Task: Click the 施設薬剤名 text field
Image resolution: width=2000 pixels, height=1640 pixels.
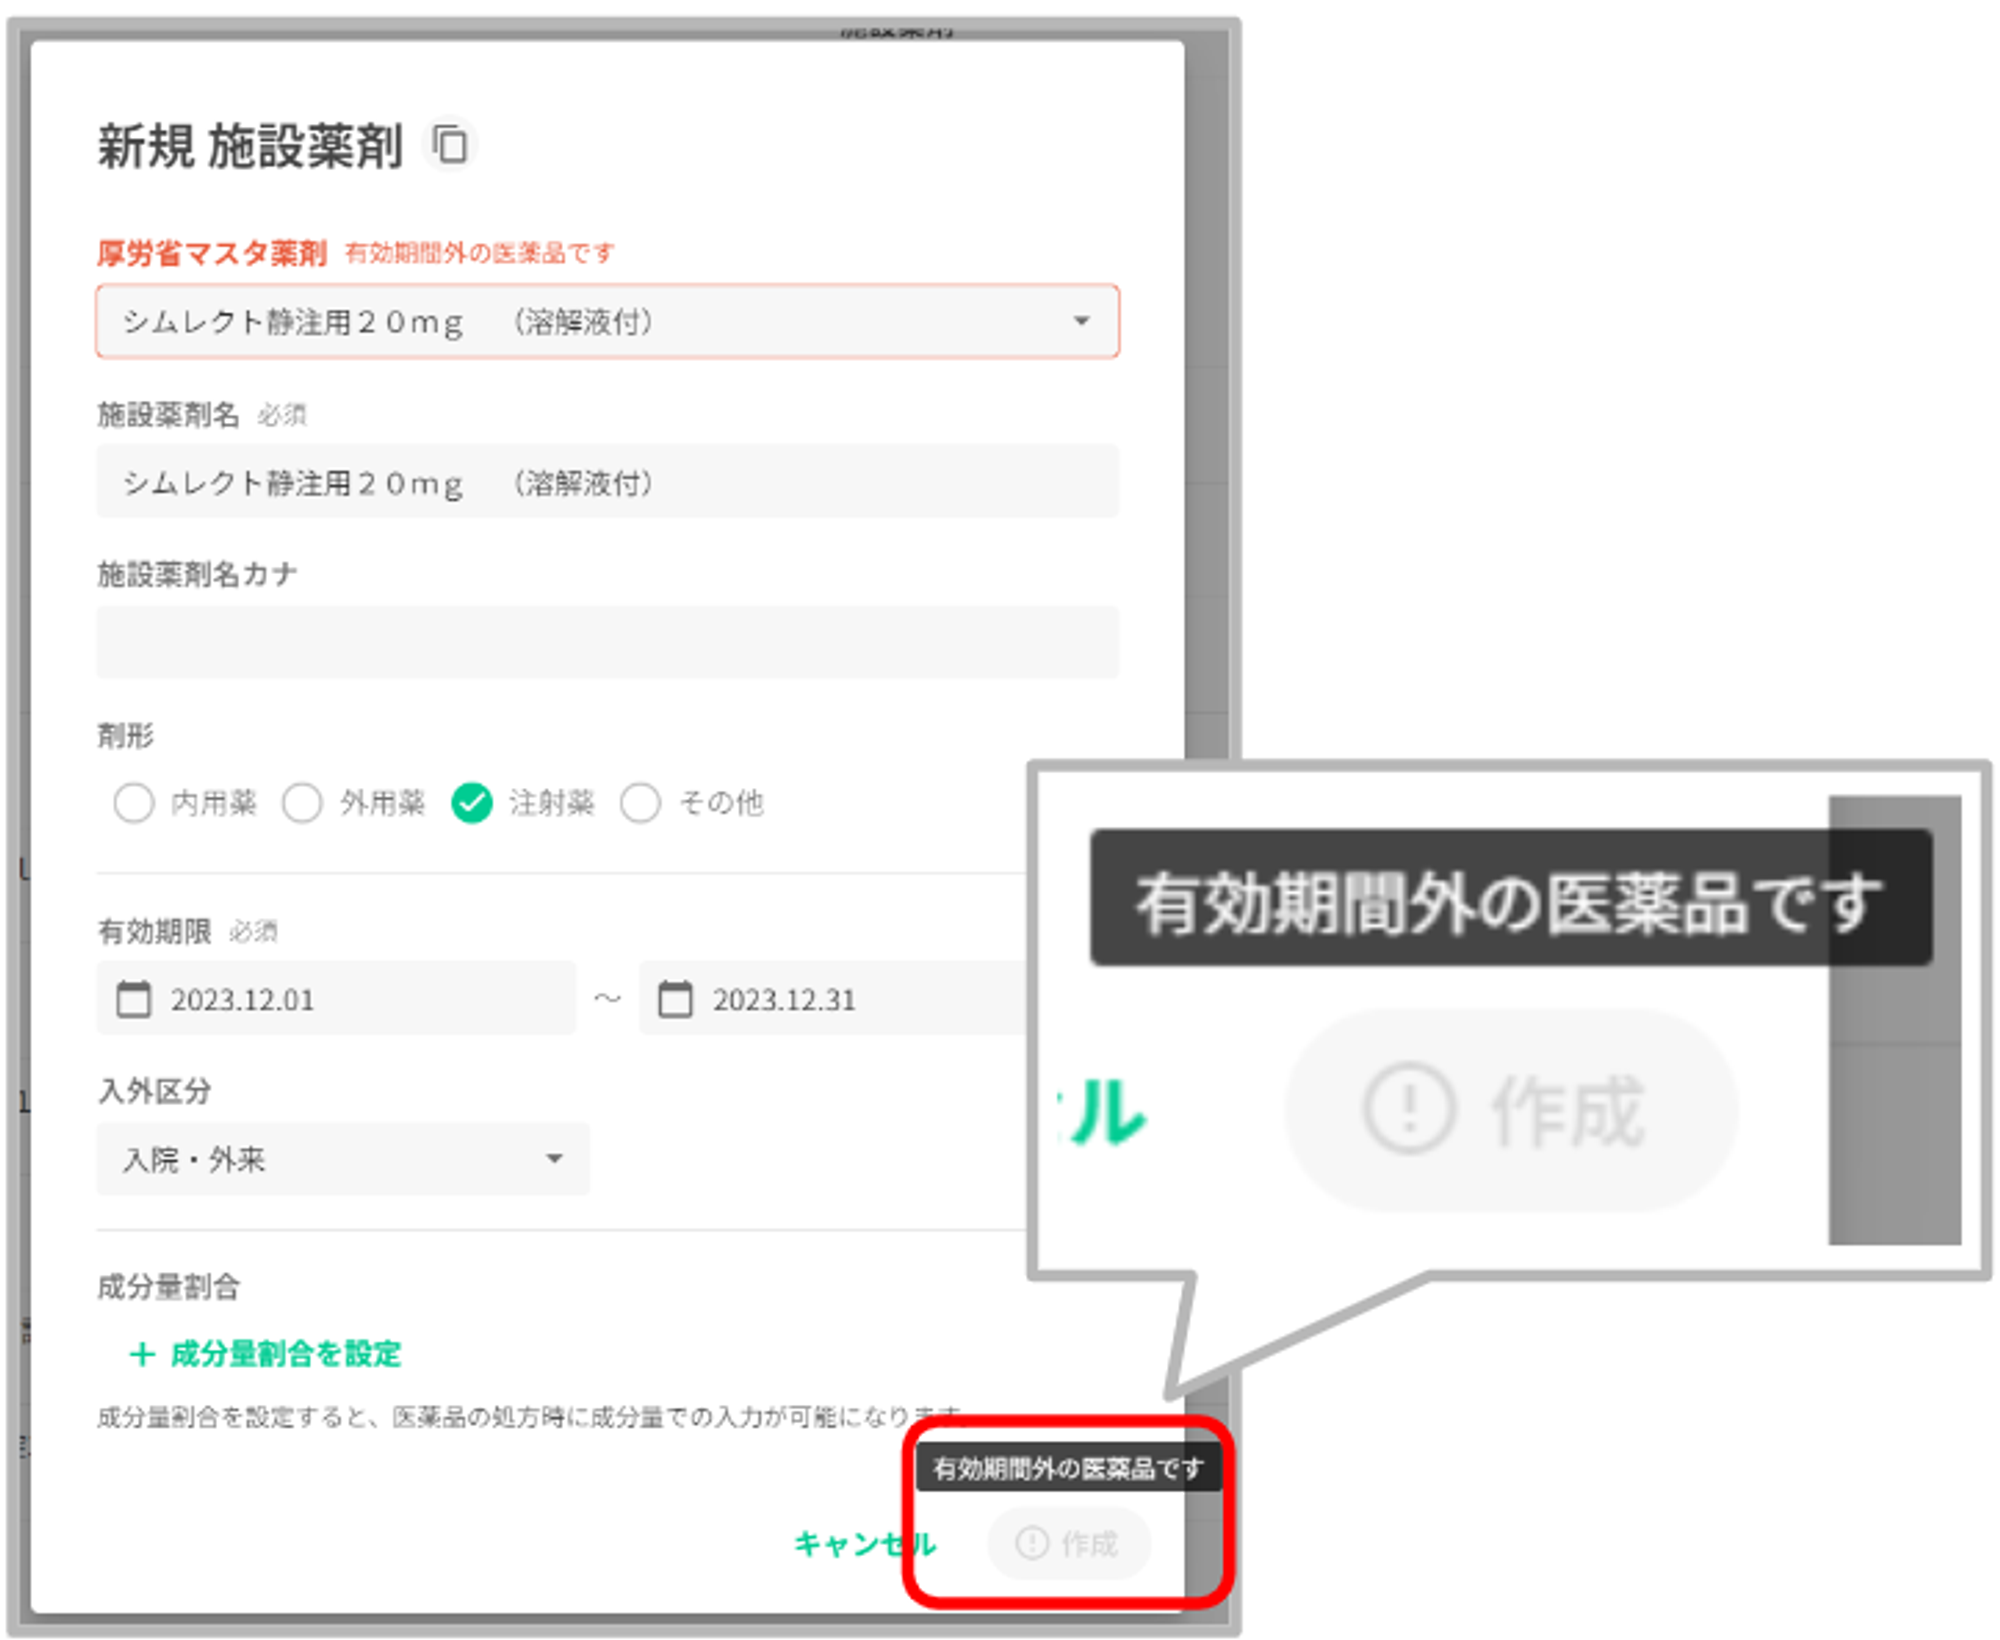Action: [x=606, y=482]
